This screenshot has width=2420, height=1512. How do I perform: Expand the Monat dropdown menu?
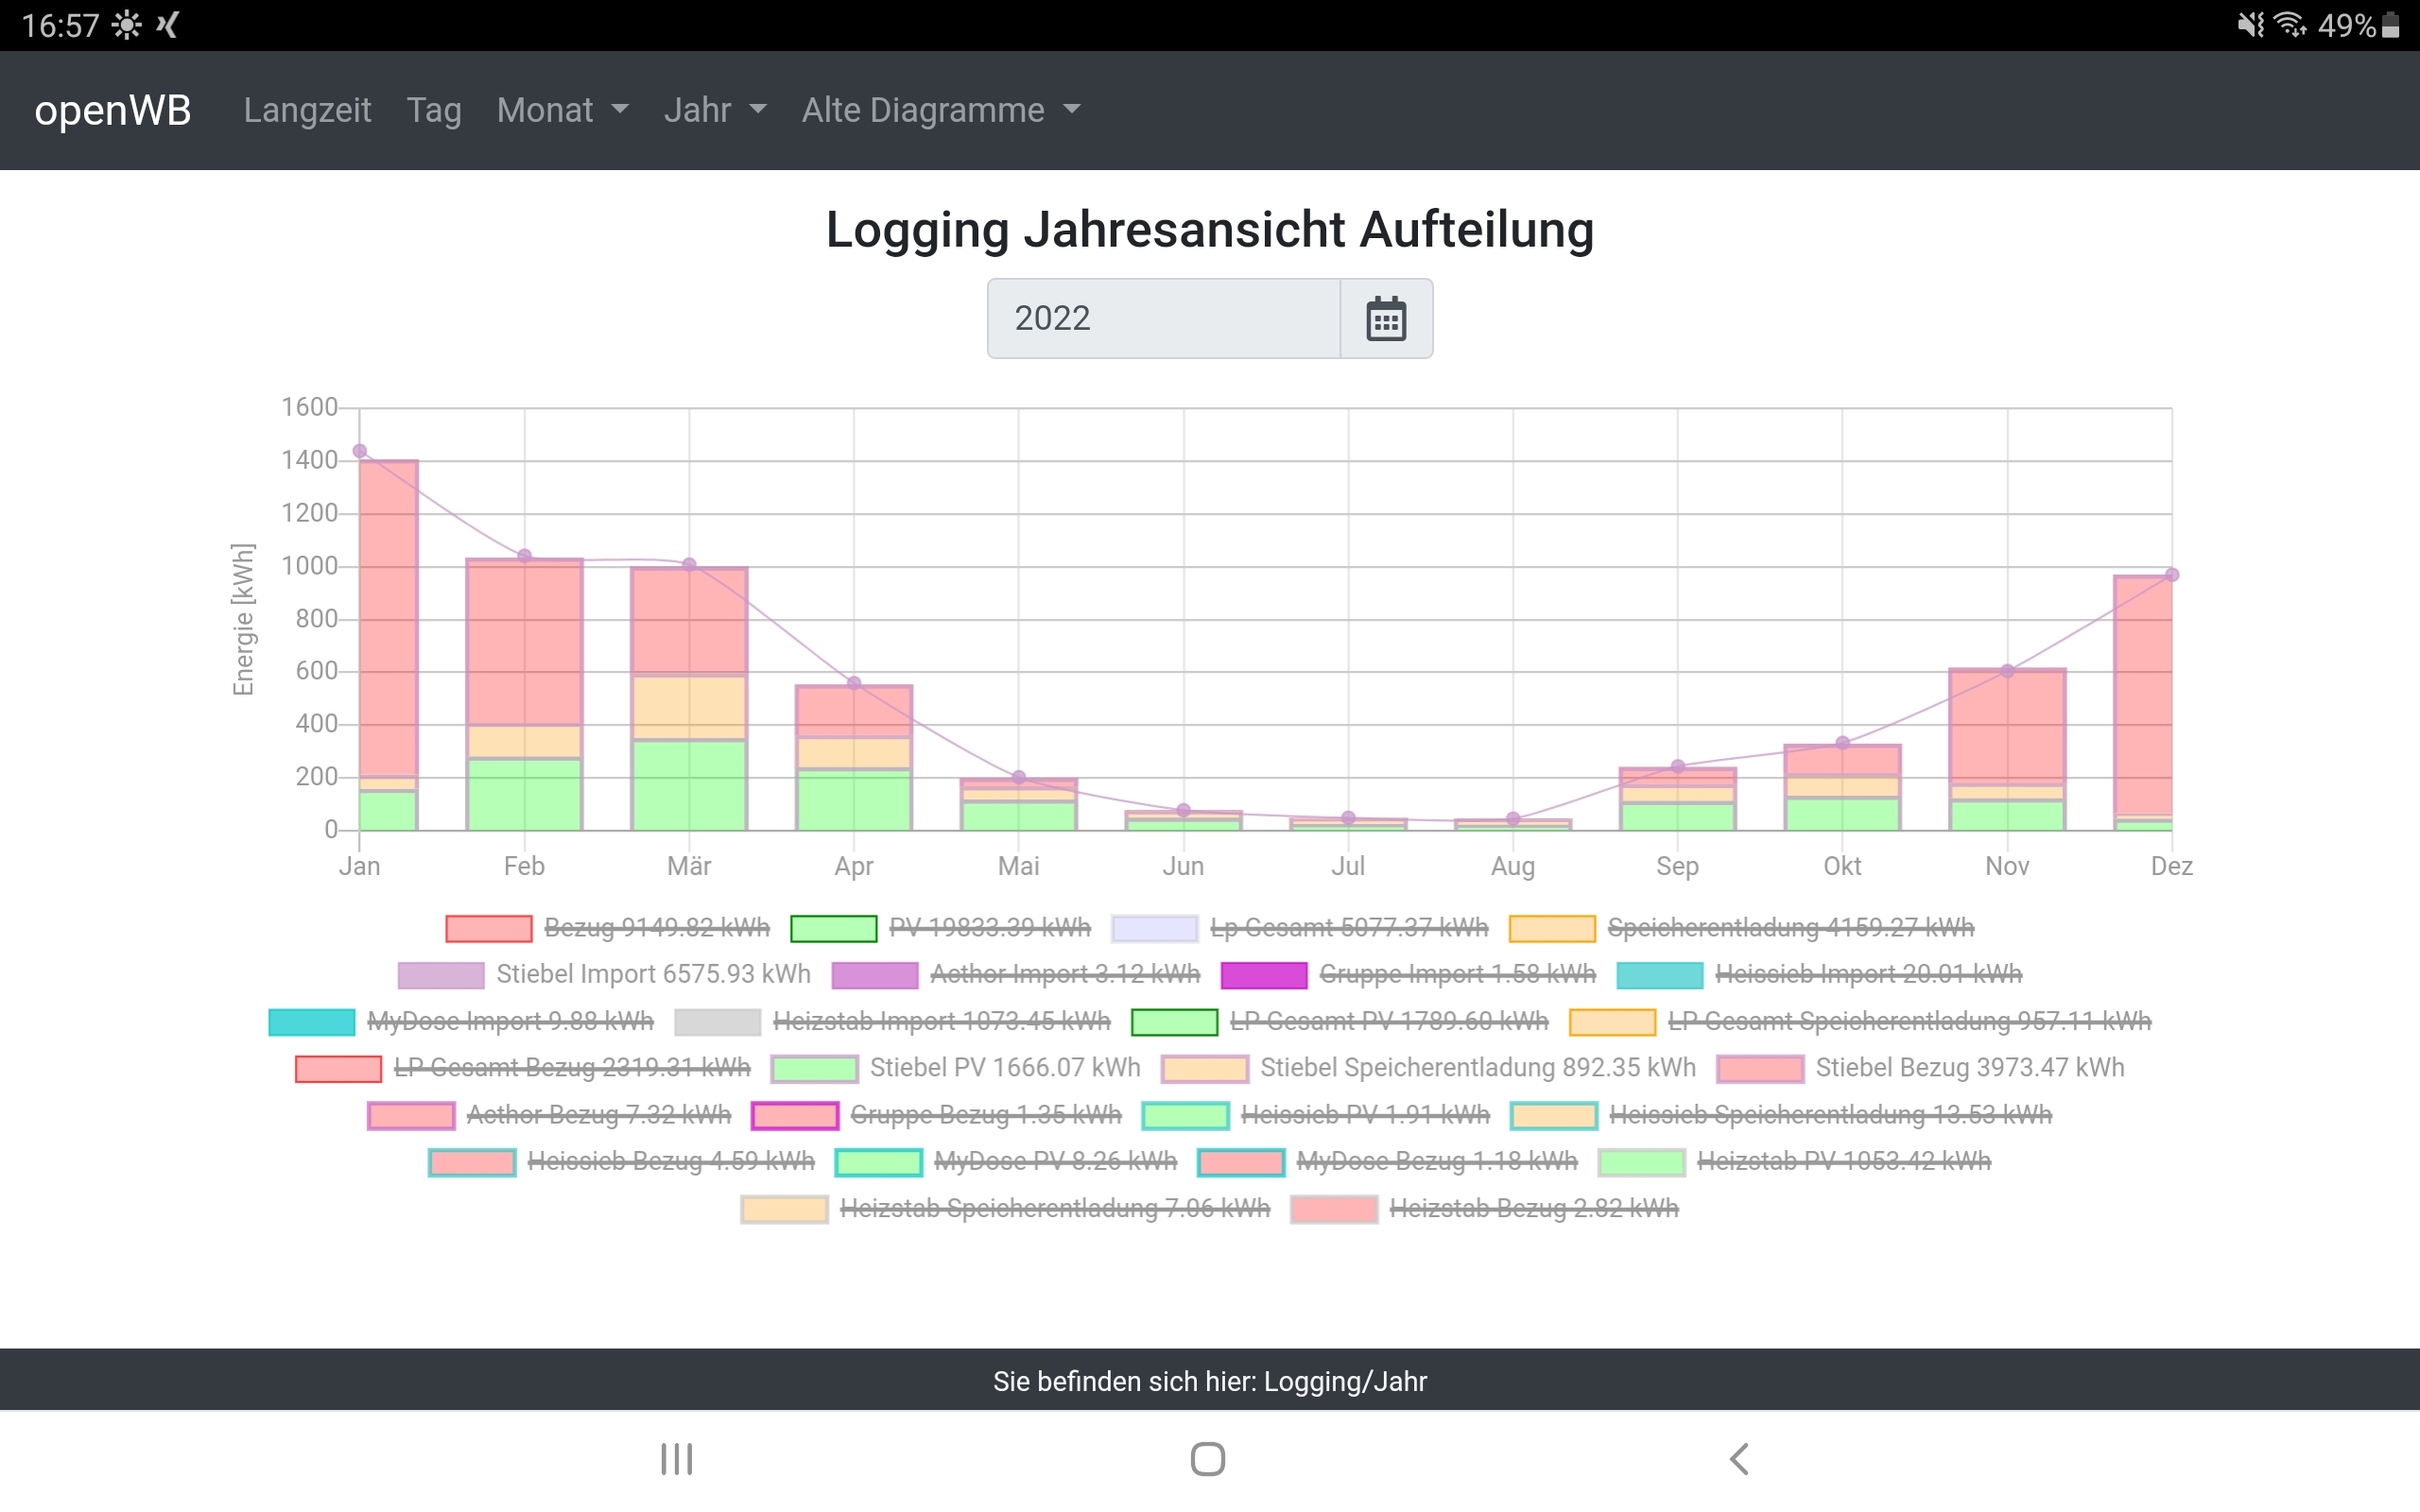562,110
